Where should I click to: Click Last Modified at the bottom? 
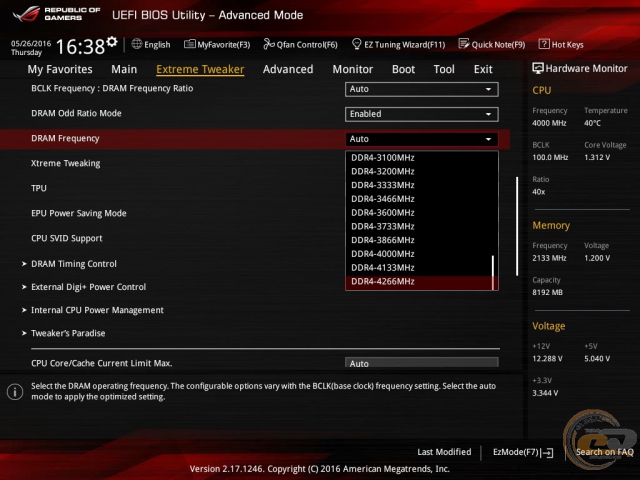click(x=444, y=452)
